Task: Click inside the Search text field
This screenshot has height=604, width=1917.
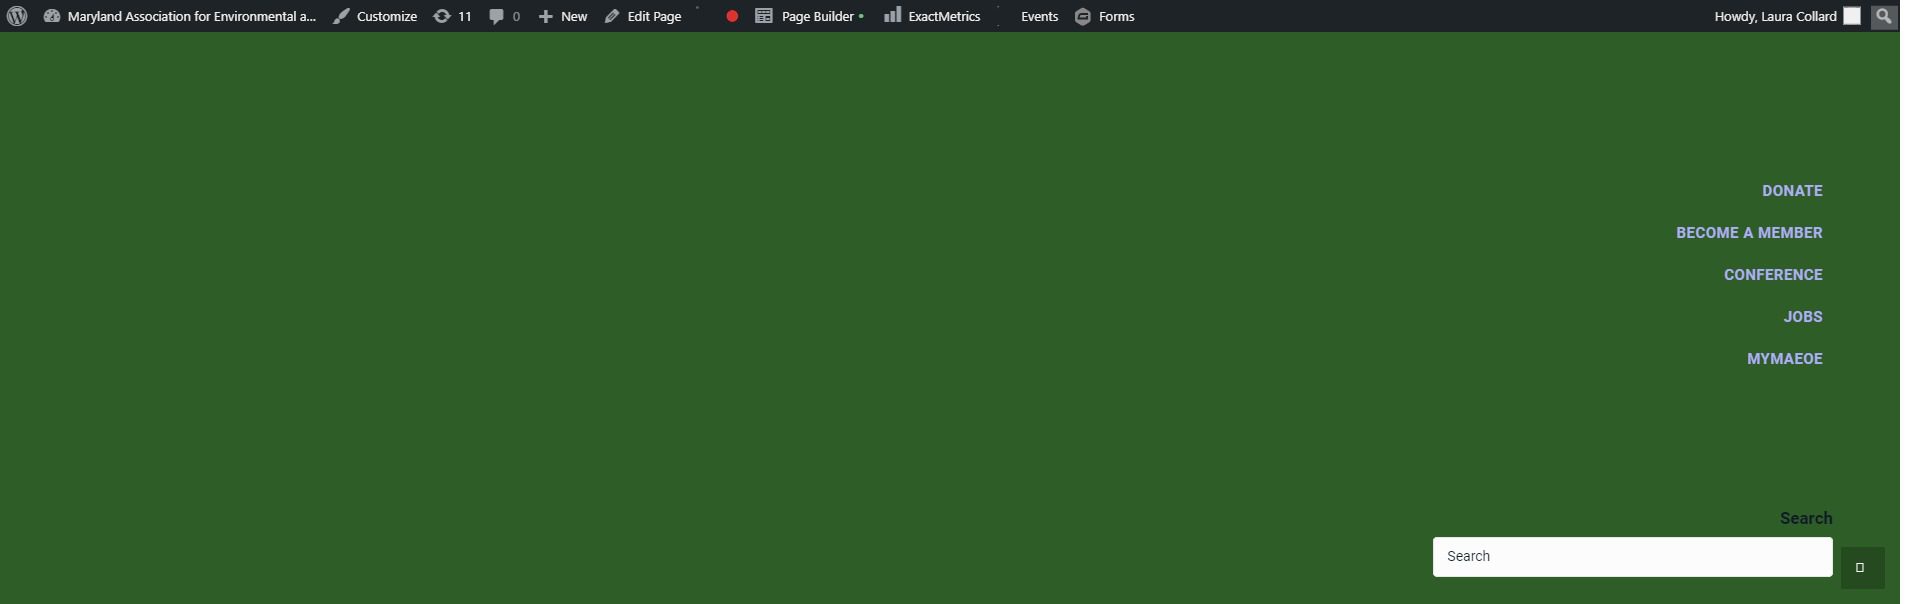Action: click(1632, 557)
